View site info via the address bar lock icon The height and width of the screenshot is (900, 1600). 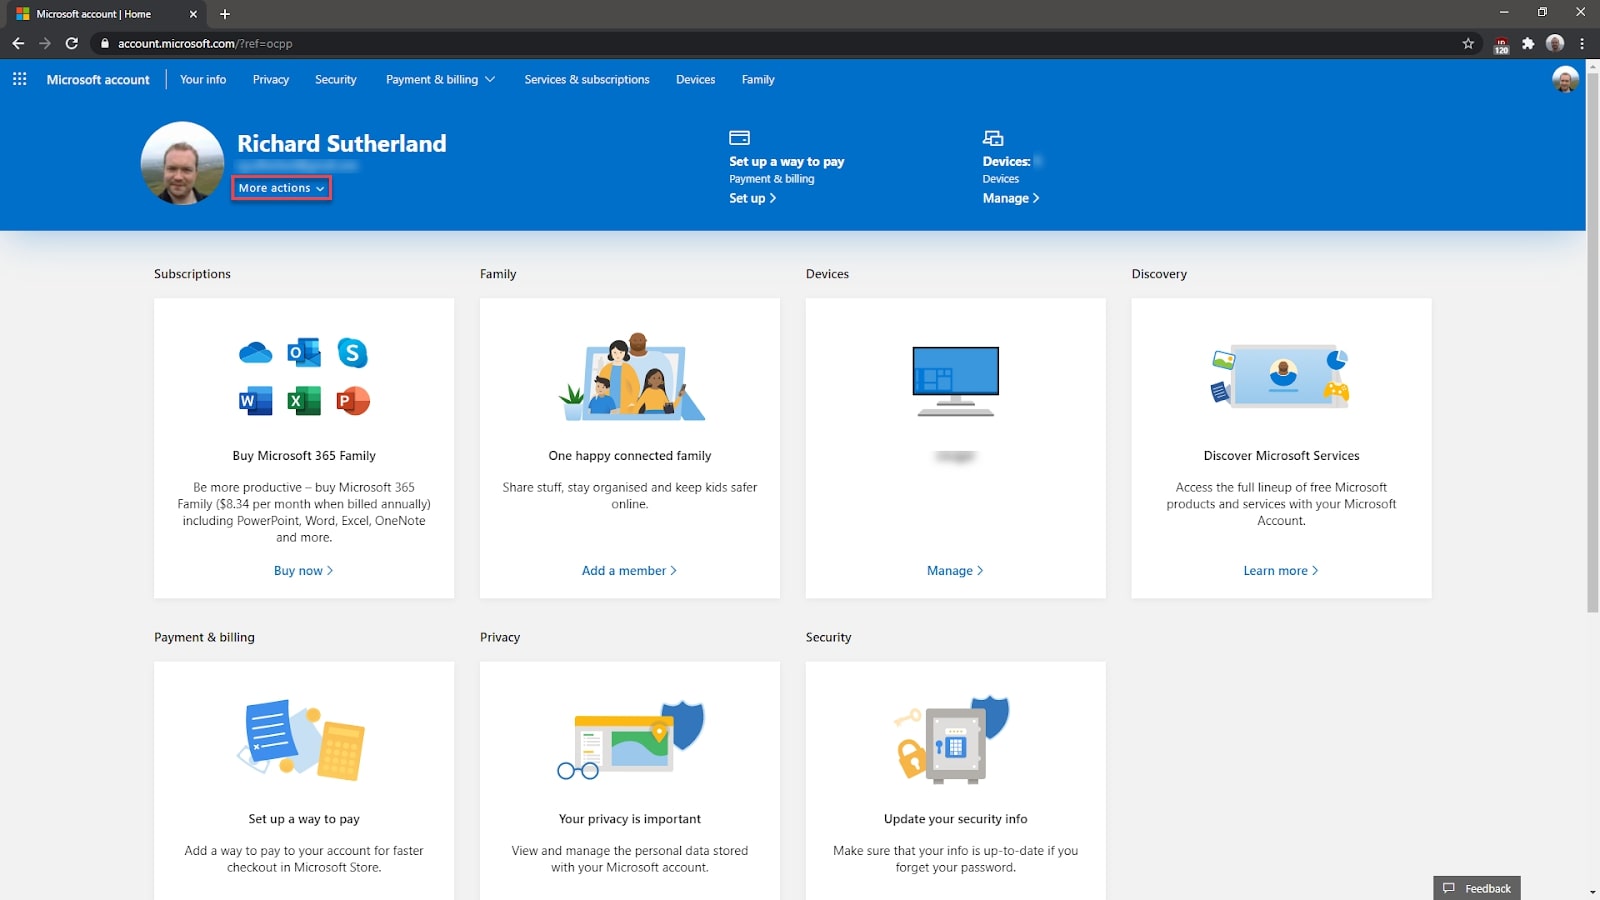click(105, 43)
